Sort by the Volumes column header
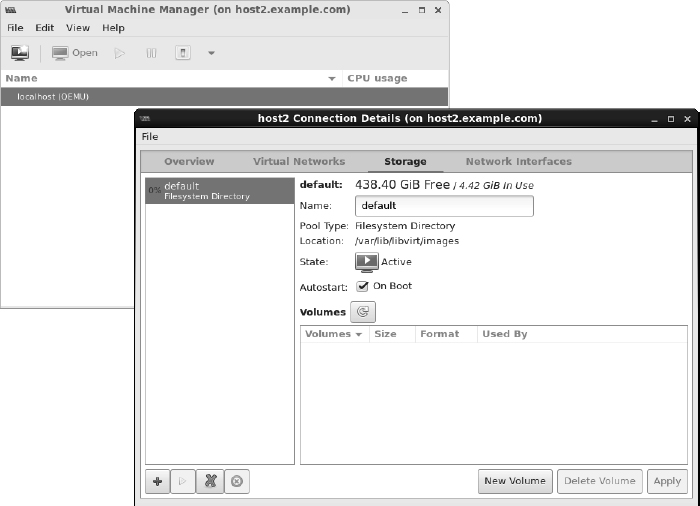Screen dimensions: 700x506 [x=334, y=334]
